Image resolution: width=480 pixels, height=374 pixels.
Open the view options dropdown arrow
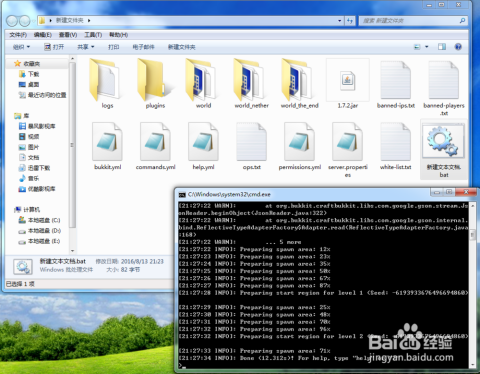[427, 47]
